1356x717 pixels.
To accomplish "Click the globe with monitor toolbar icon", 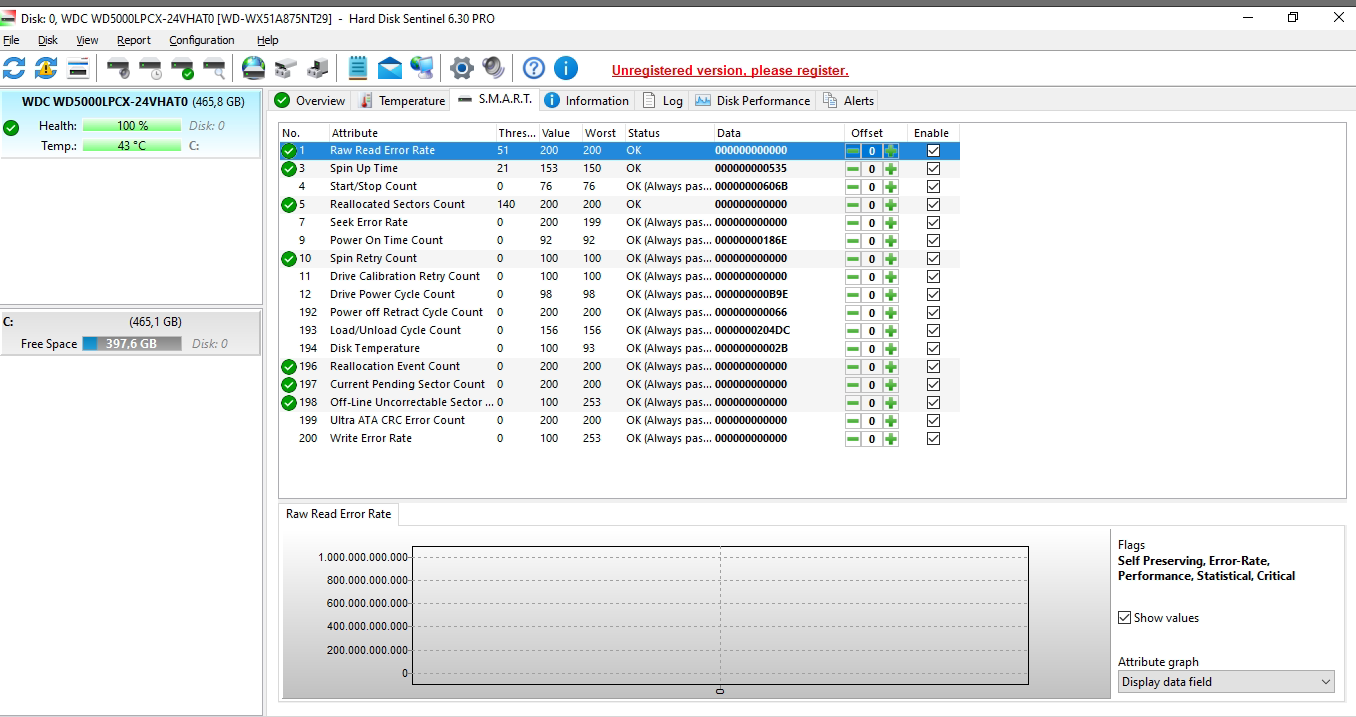I will [x=422, y=68].
